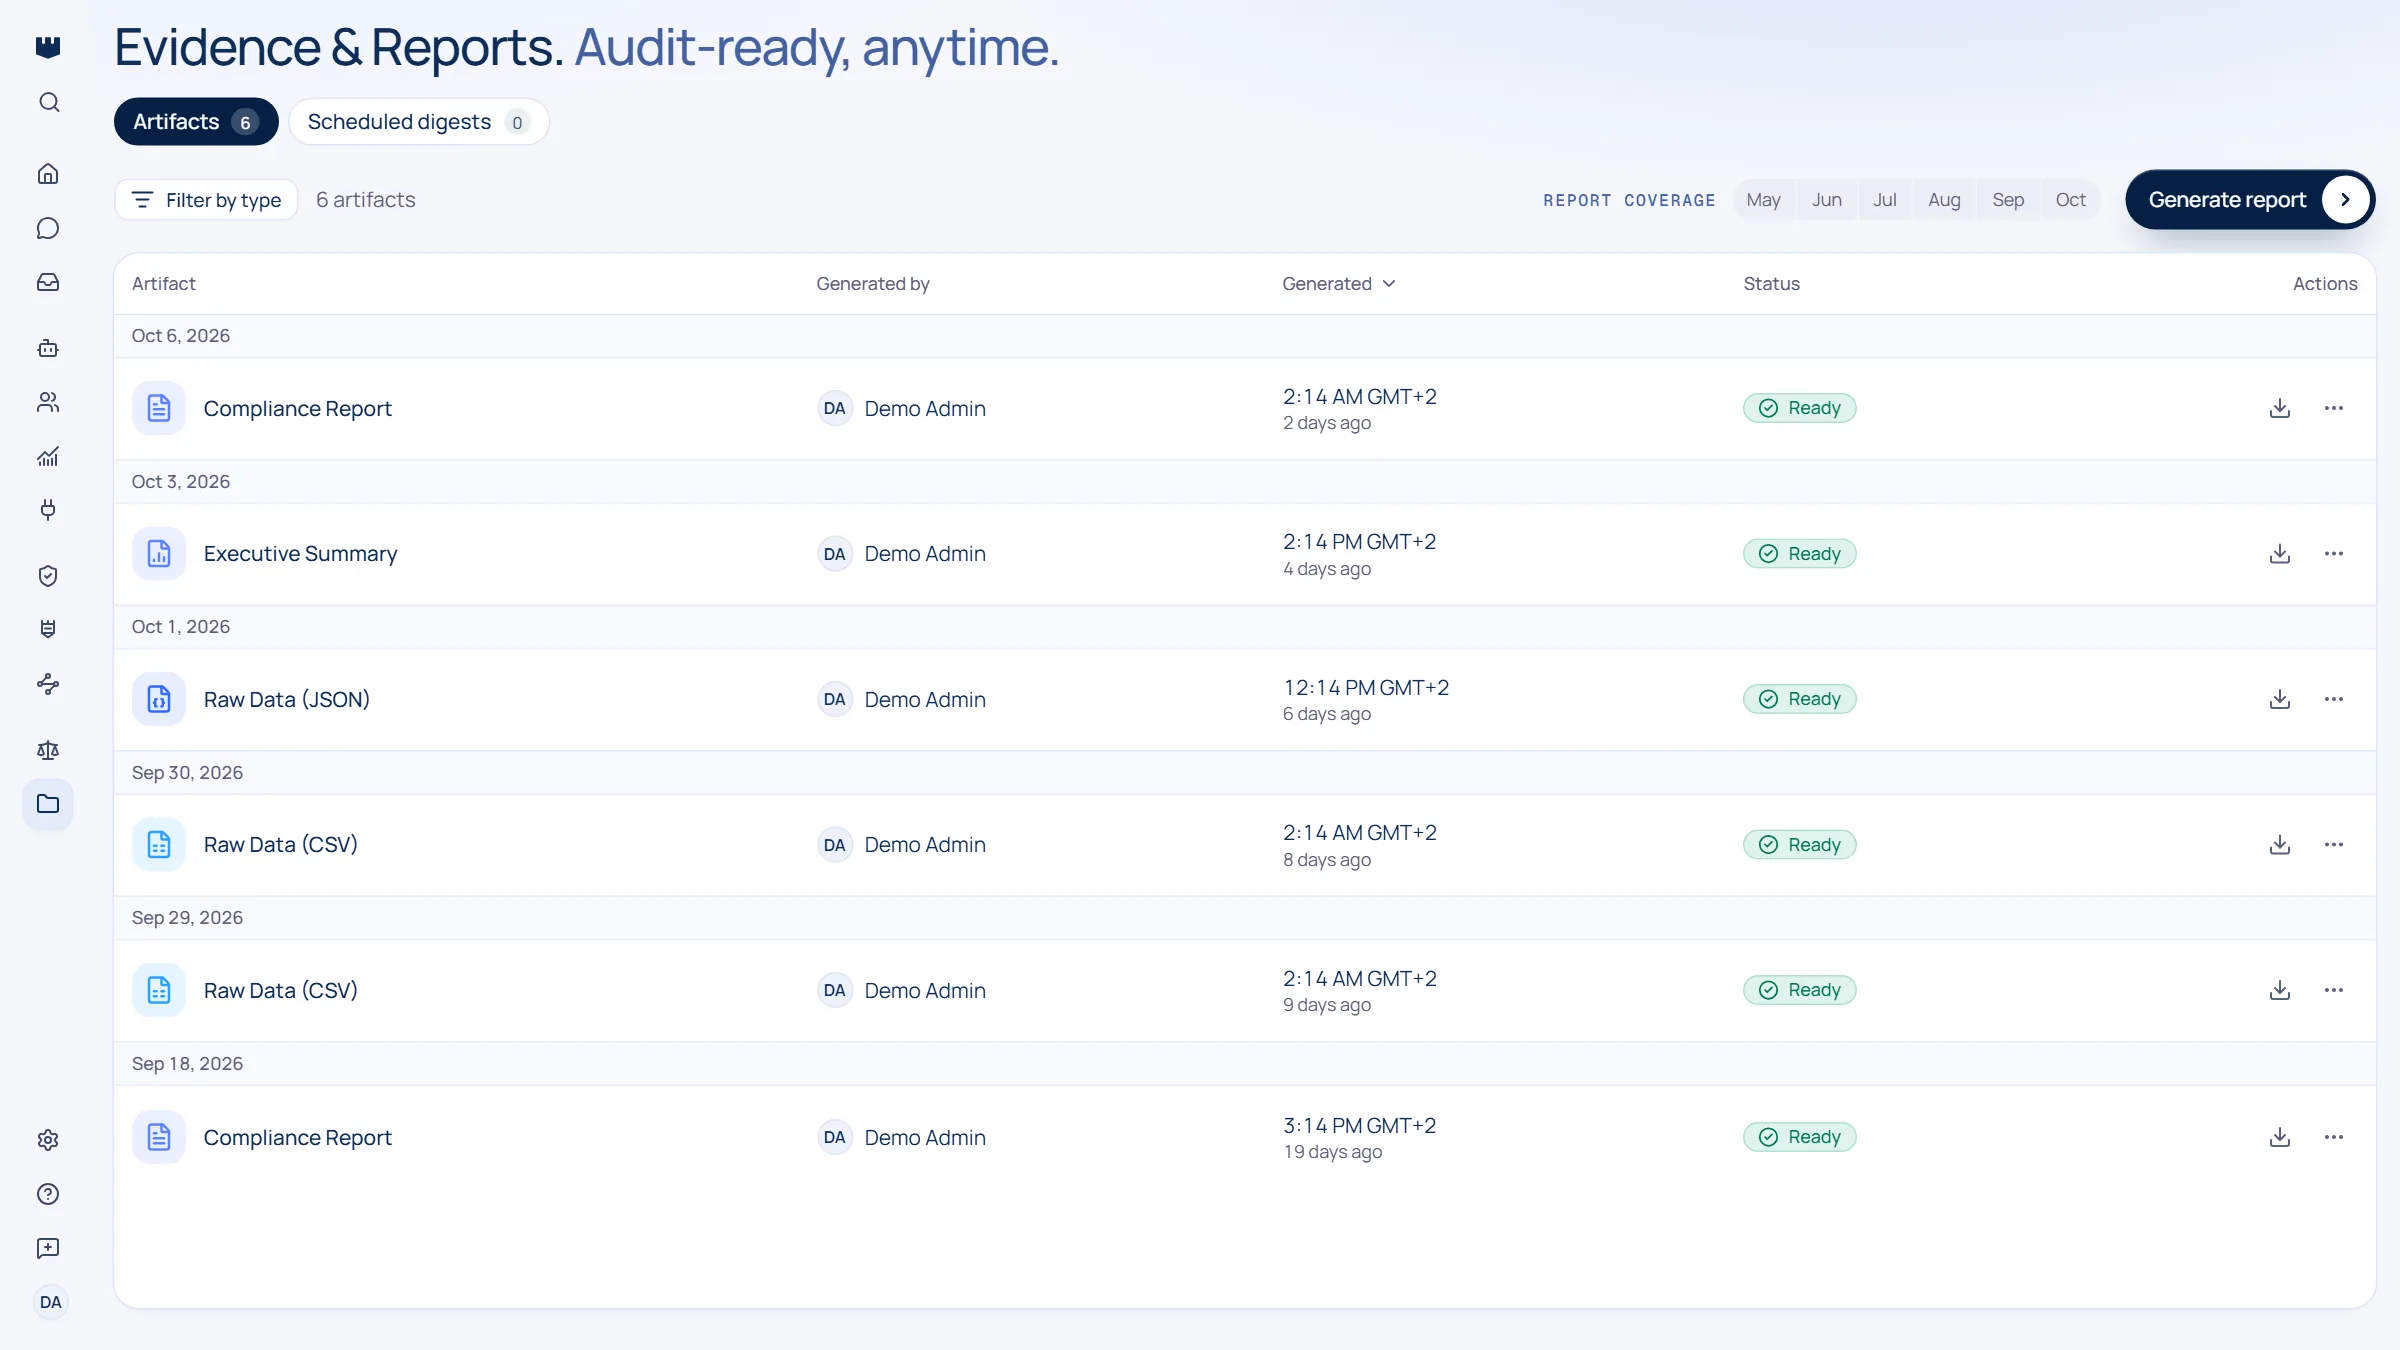Click the Generate report button
Image resolution: width=2400 pixels, height=1350 pixels.
2250,200
